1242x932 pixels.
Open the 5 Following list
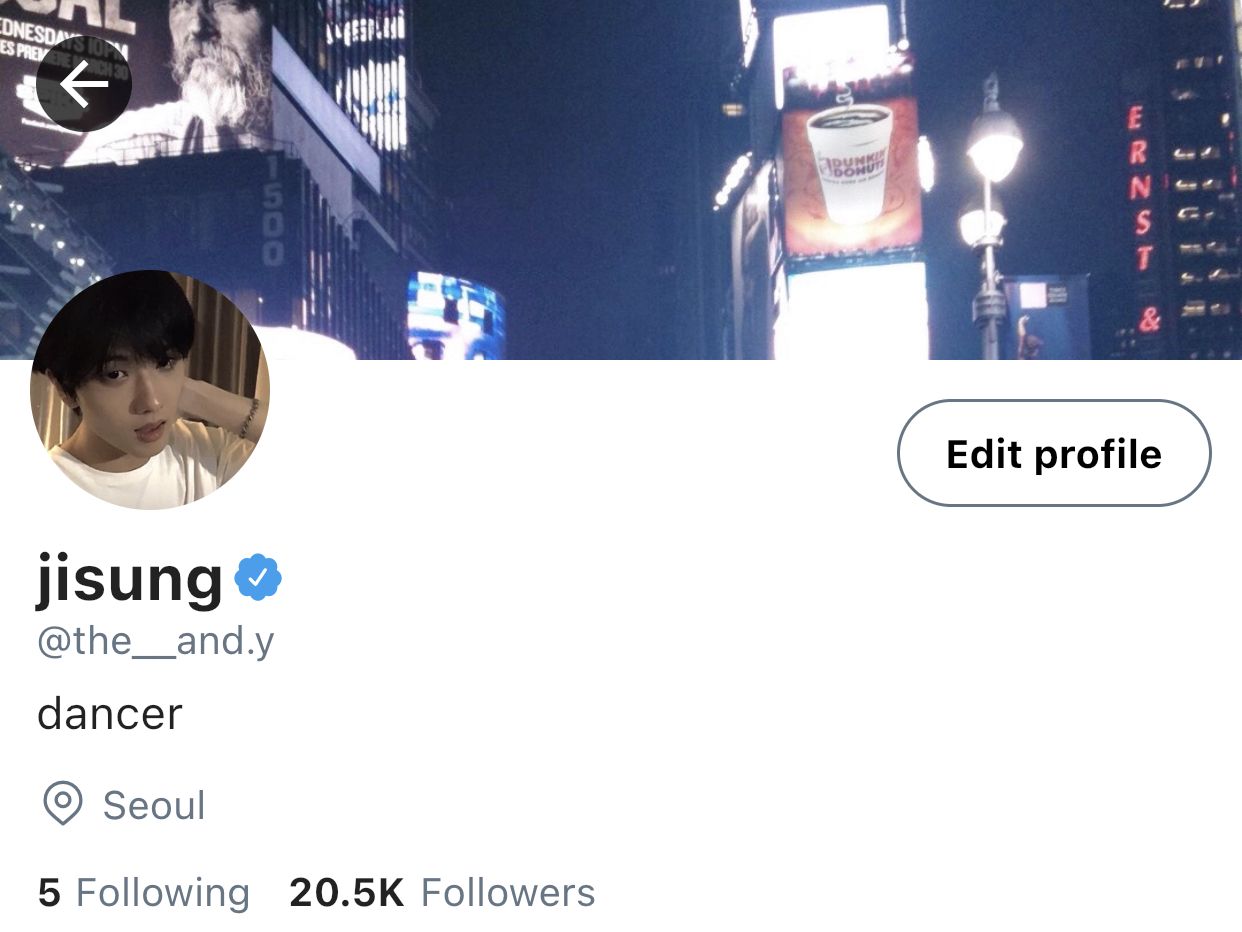[x=143, y=893]
